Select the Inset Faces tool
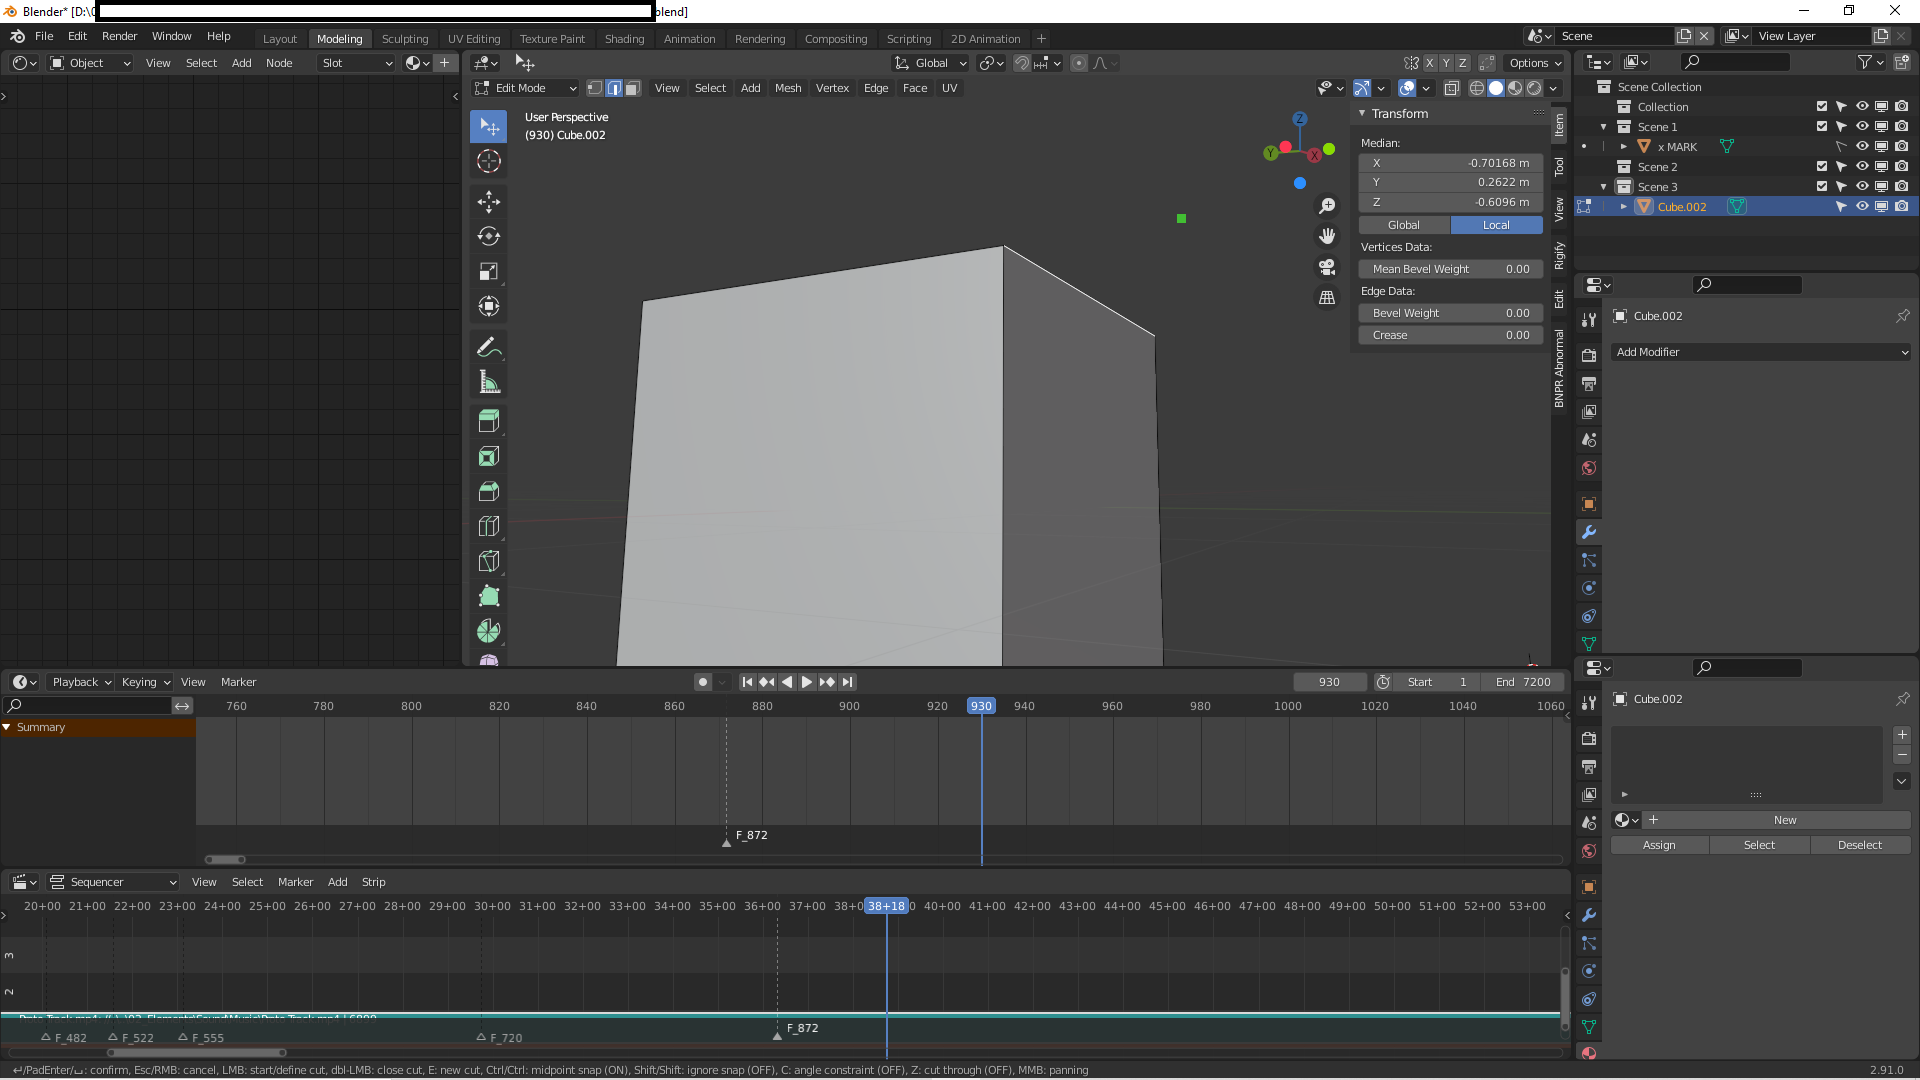Screen dimensions: 1920x1080 [489, 456]
